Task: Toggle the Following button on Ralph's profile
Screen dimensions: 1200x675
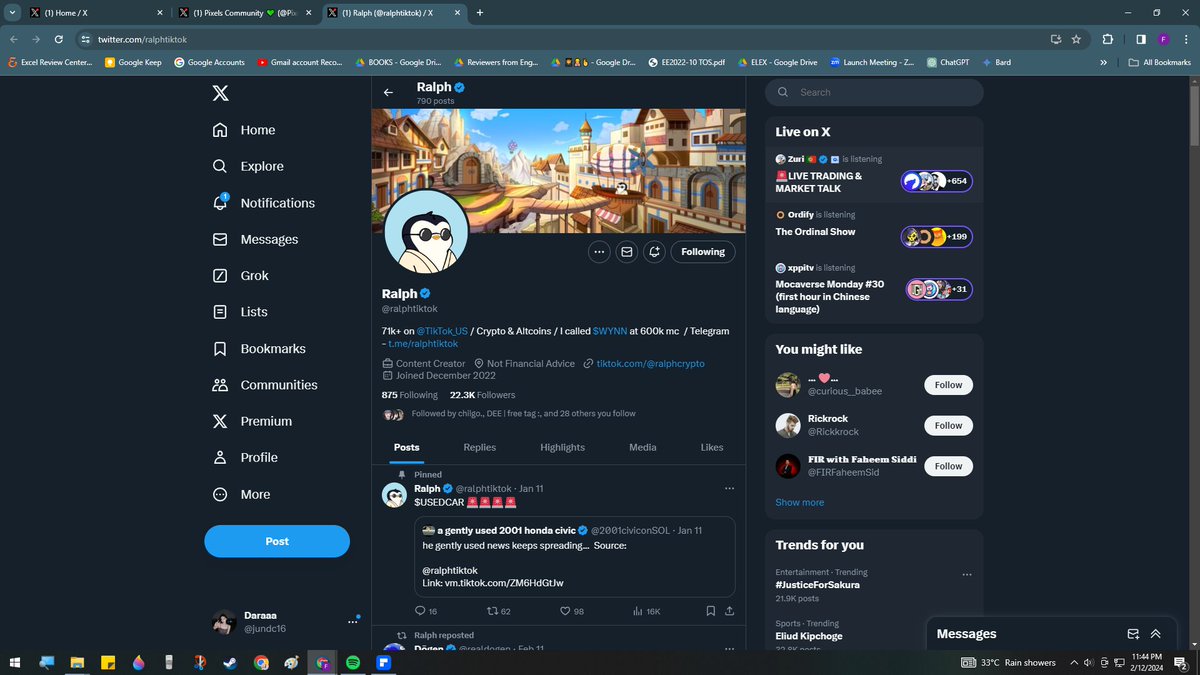Action: pos(703,252)
